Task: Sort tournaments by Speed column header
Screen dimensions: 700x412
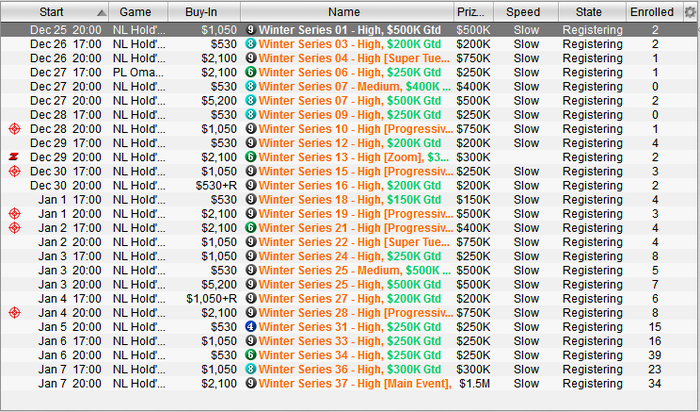Action: [526, 12]
